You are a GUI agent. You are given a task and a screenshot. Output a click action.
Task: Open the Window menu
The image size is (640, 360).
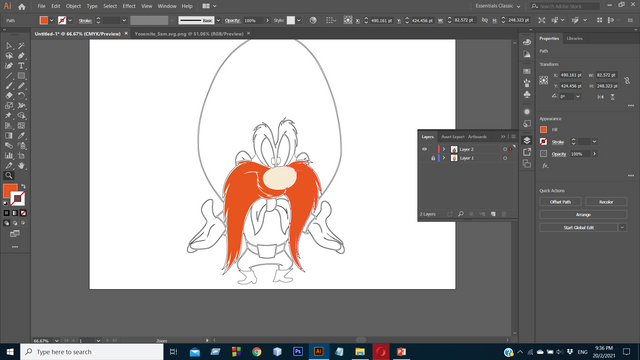(x=167, y=6)
